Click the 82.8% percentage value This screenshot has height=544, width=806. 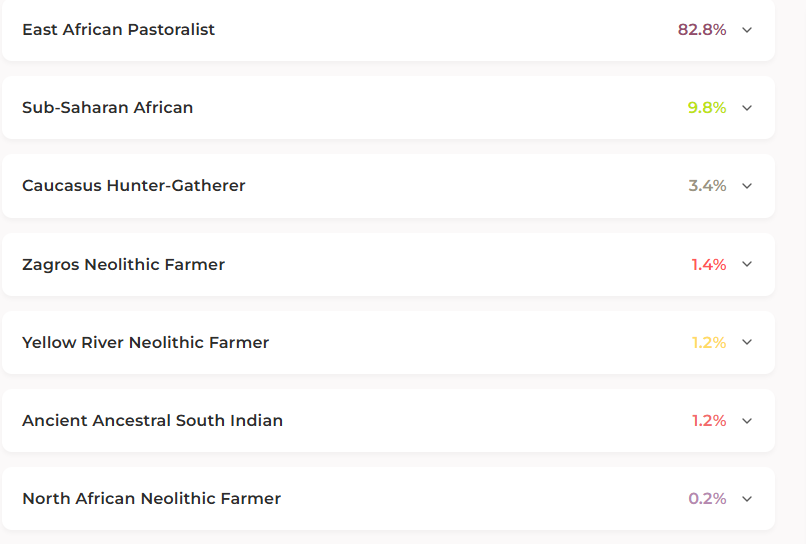(702, 30)
